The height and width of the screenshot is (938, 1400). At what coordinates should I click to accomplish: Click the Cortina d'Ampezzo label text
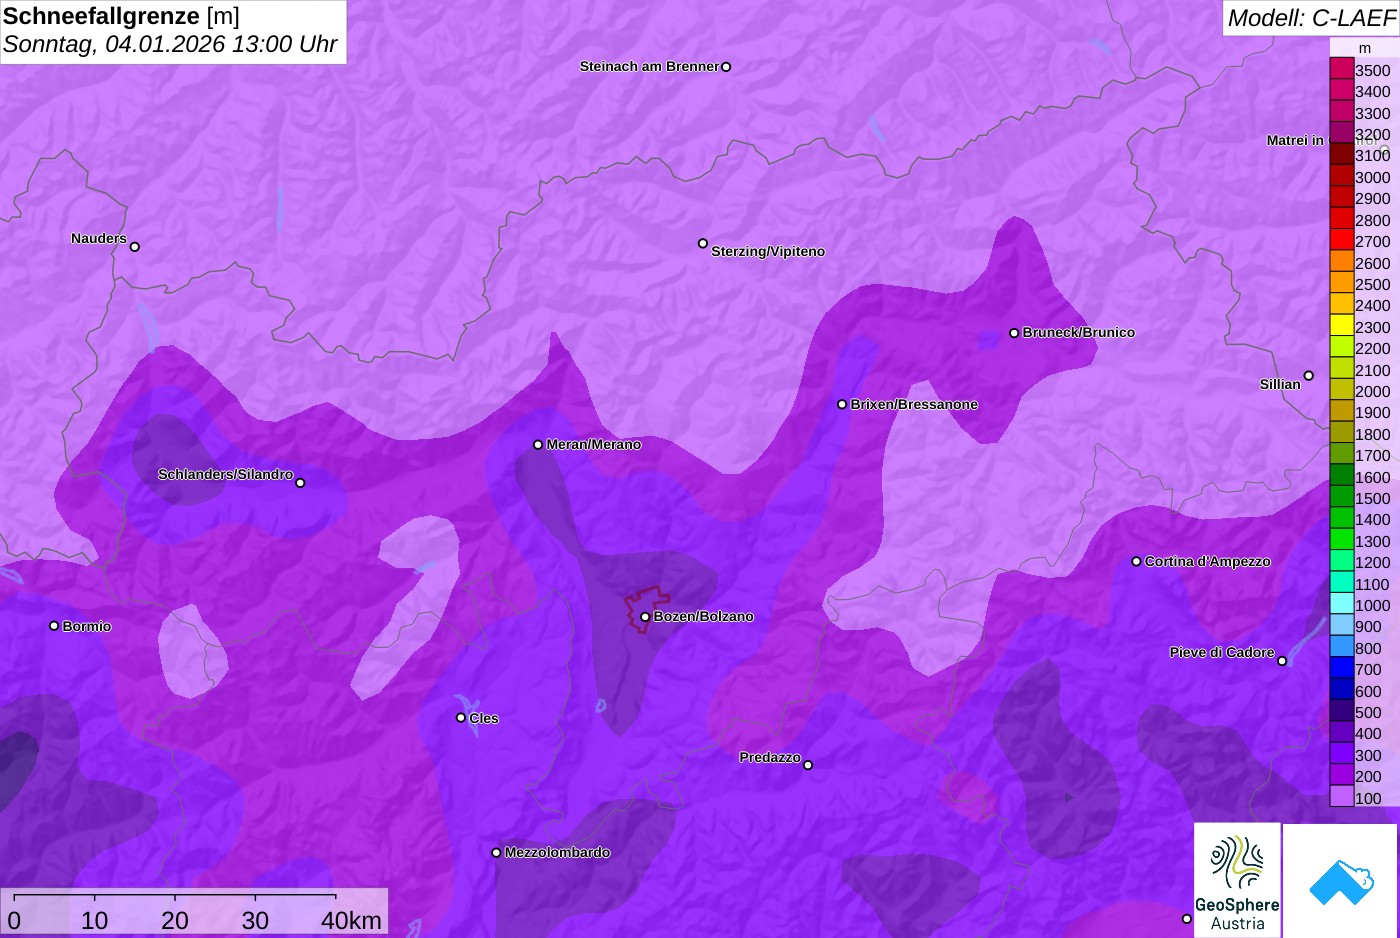1208,562
